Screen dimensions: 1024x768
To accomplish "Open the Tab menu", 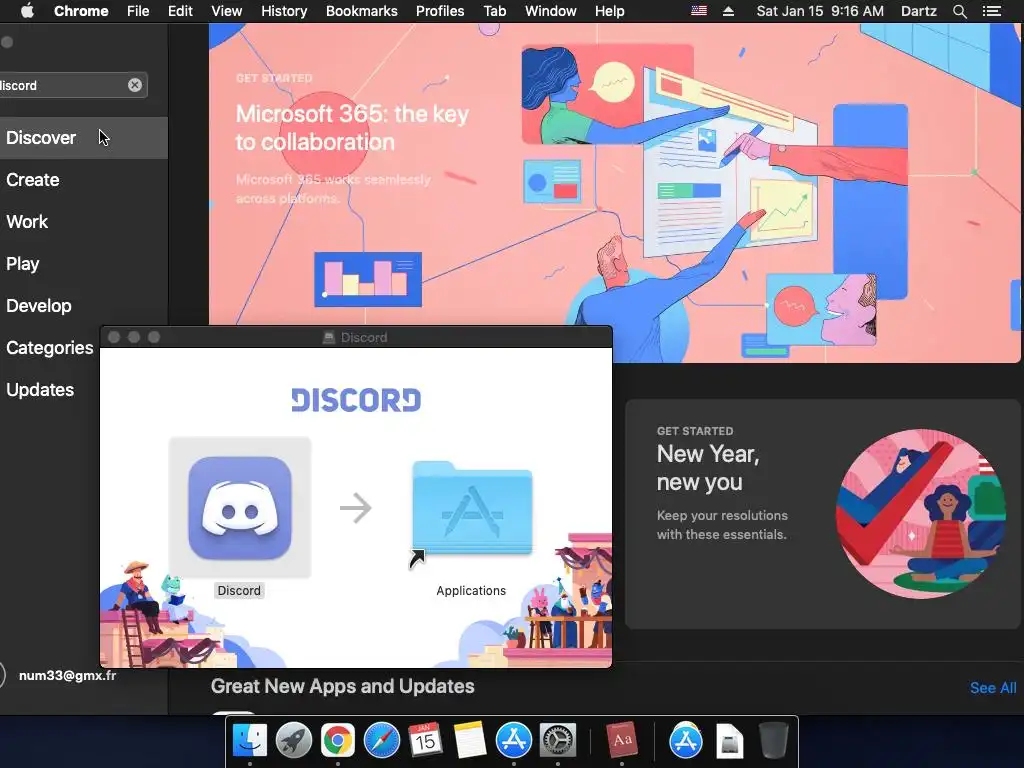I will point(494,11).
